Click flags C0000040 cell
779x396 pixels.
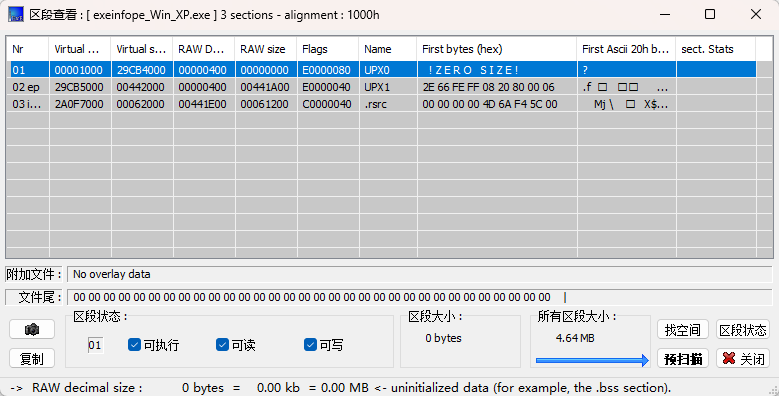pos(328,104)
